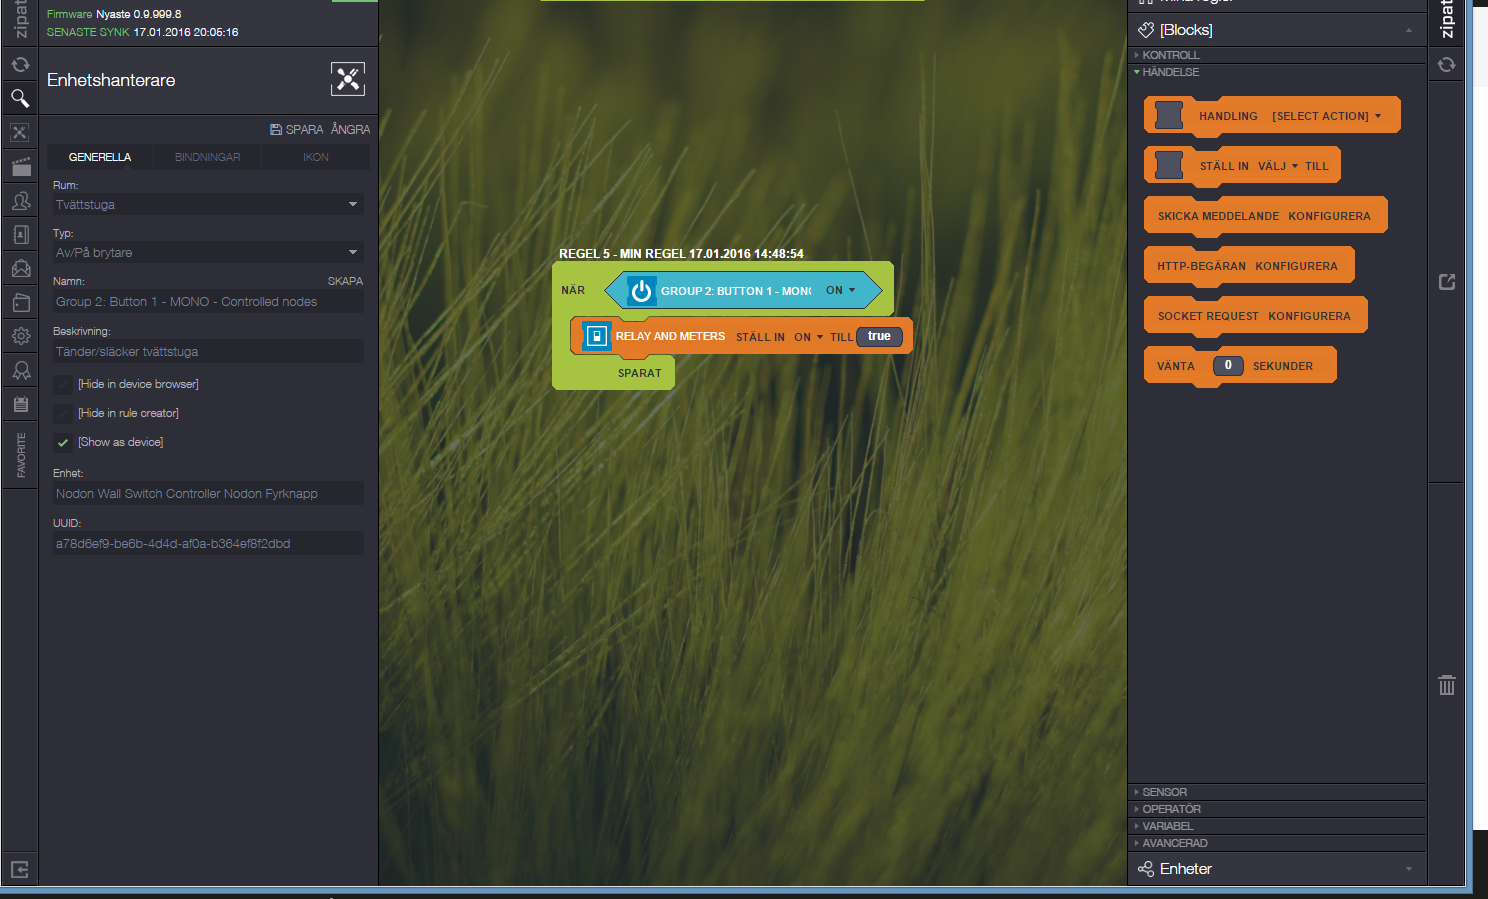Screen dimensions: 1488x899
Task: Open settings gear icon in left sidebar
Action: pyautogui.click(x=20, y=336)
